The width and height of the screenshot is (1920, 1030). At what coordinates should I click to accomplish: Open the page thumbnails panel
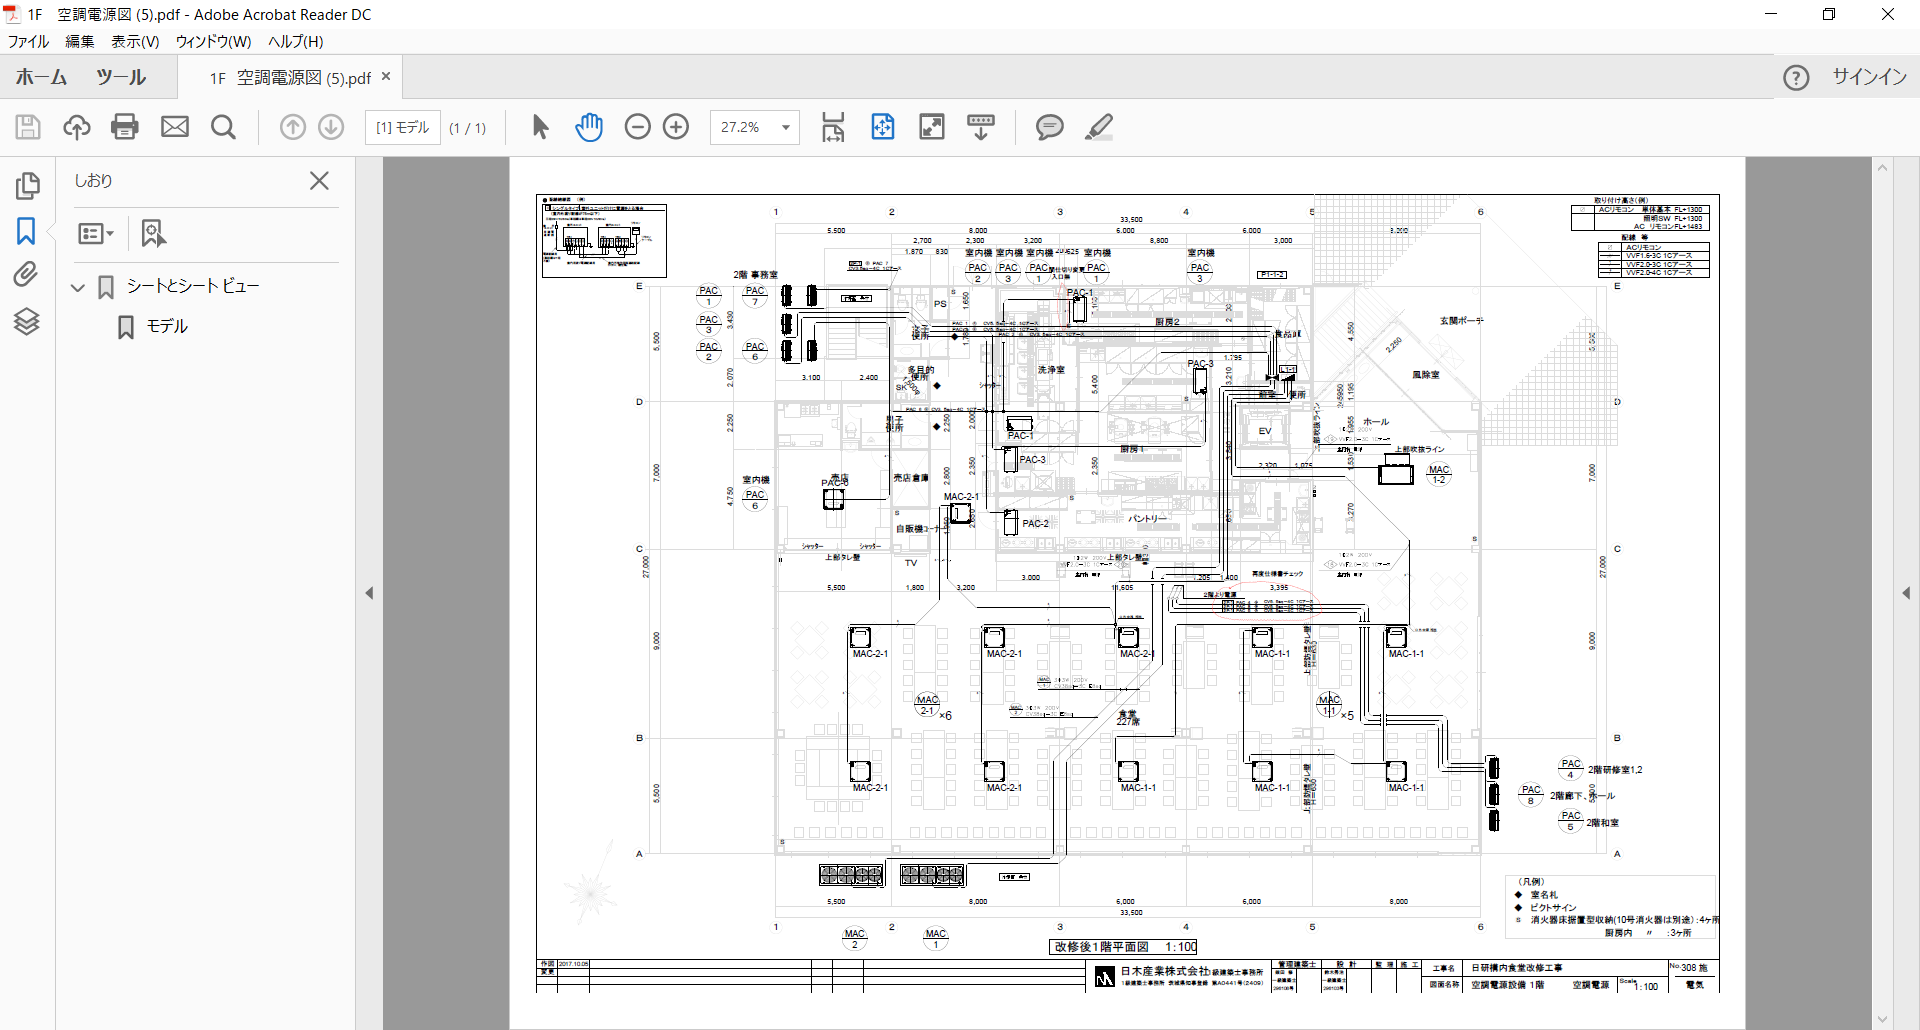[x=27, y=186]
